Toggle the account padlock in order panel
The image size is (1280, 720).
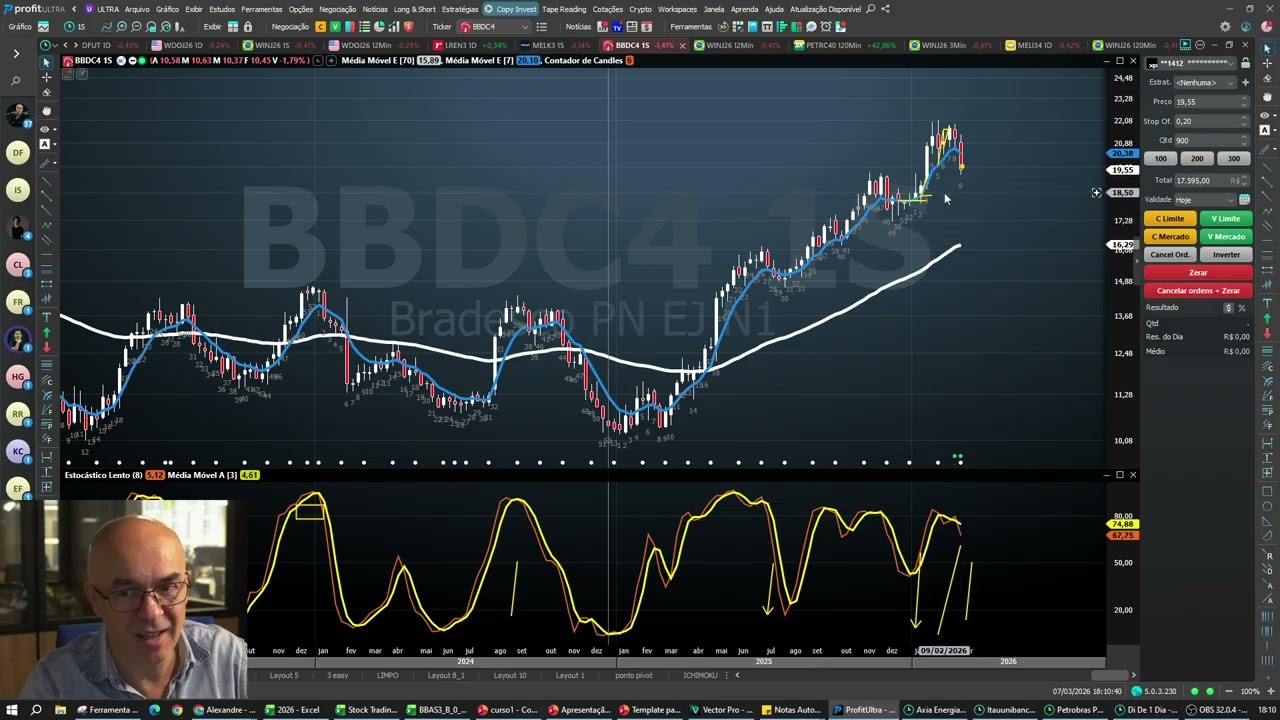1245,63
